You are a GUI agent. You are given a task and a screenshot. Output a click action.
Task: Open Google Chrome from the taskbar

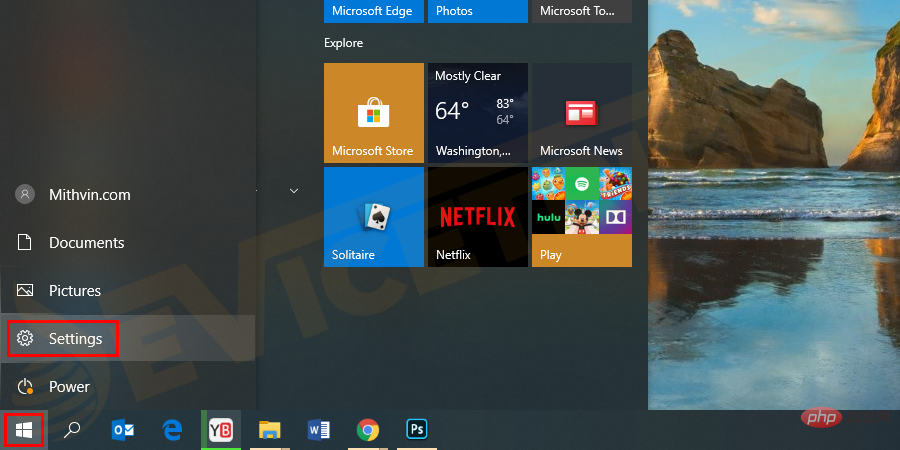point(368,430)
